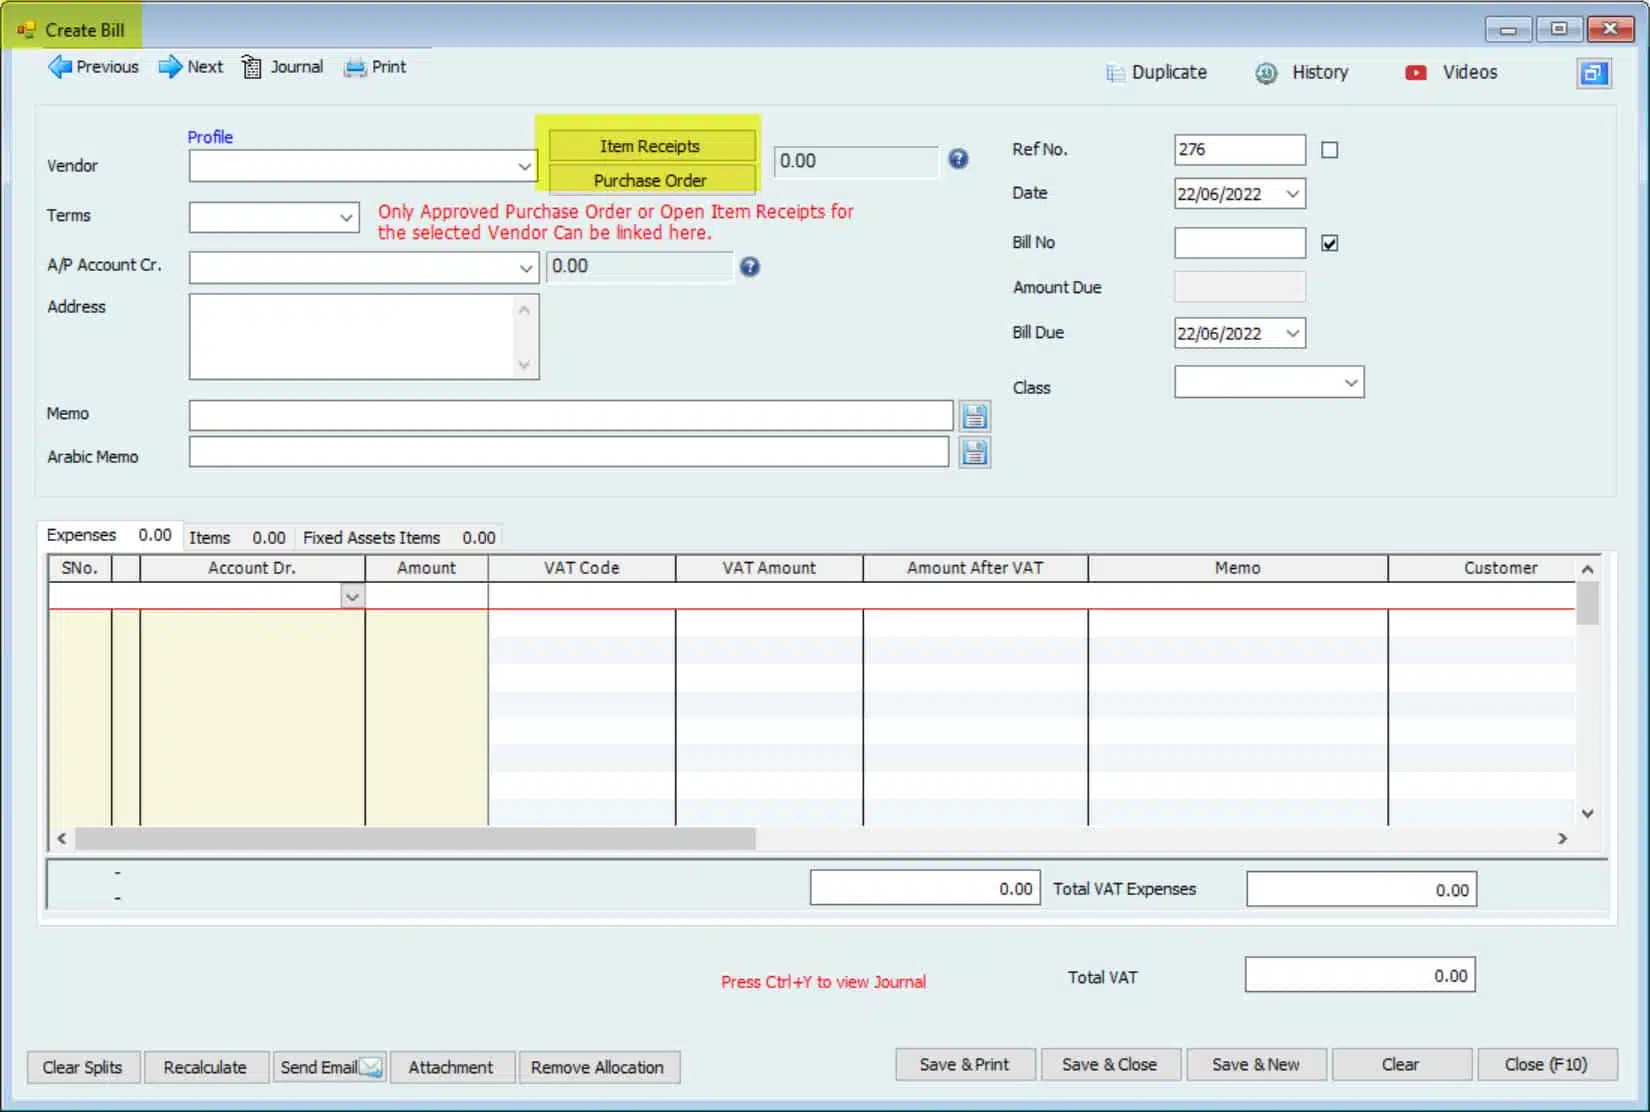Screen dimensions: 1650x1112
Task: Open the Bill Due date dropdown
Action: (x=1292, y=333)
